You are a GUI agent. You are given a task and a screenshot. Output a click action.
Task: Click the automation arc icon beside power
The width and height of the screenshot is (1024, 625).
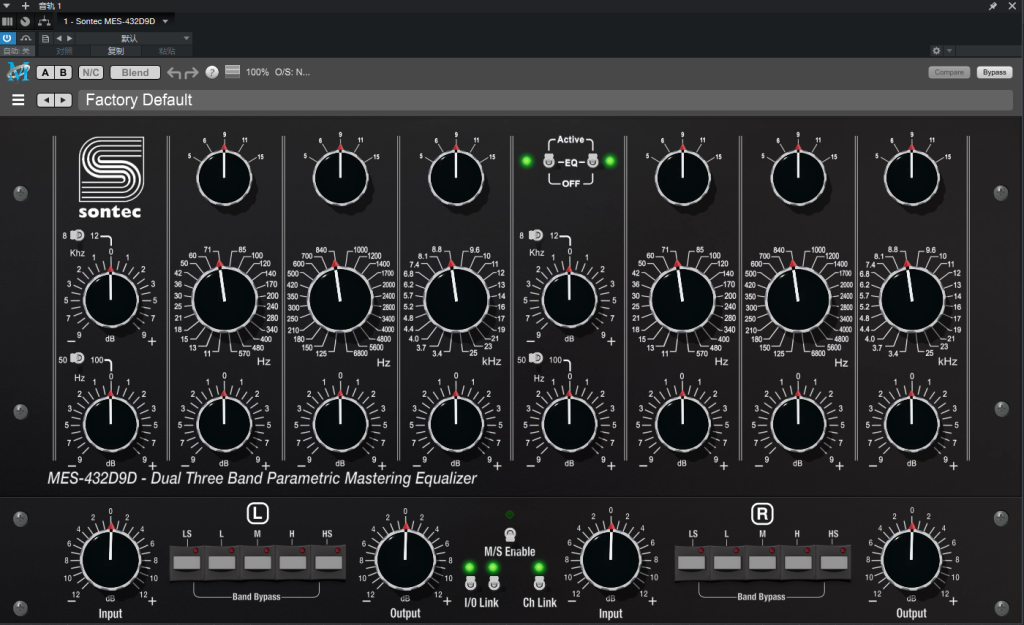point(25,39)
